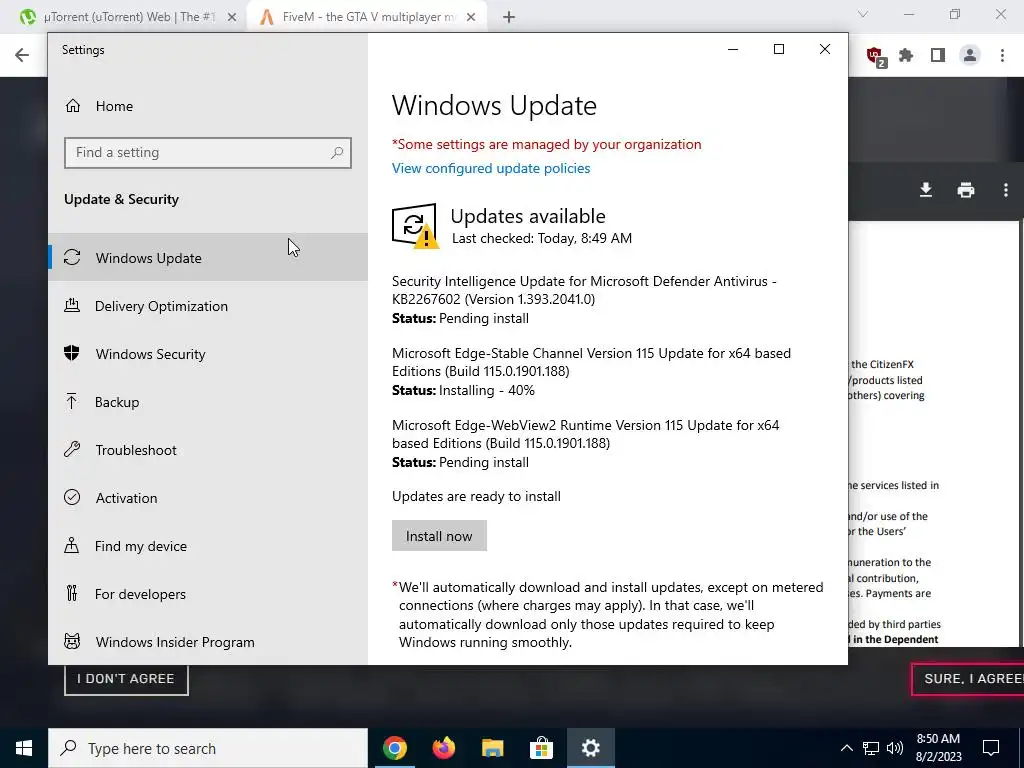The height and width of the screenshot is (768, 1024).
Task: Open the Chrome three-dot menu
Action: 1002,56
